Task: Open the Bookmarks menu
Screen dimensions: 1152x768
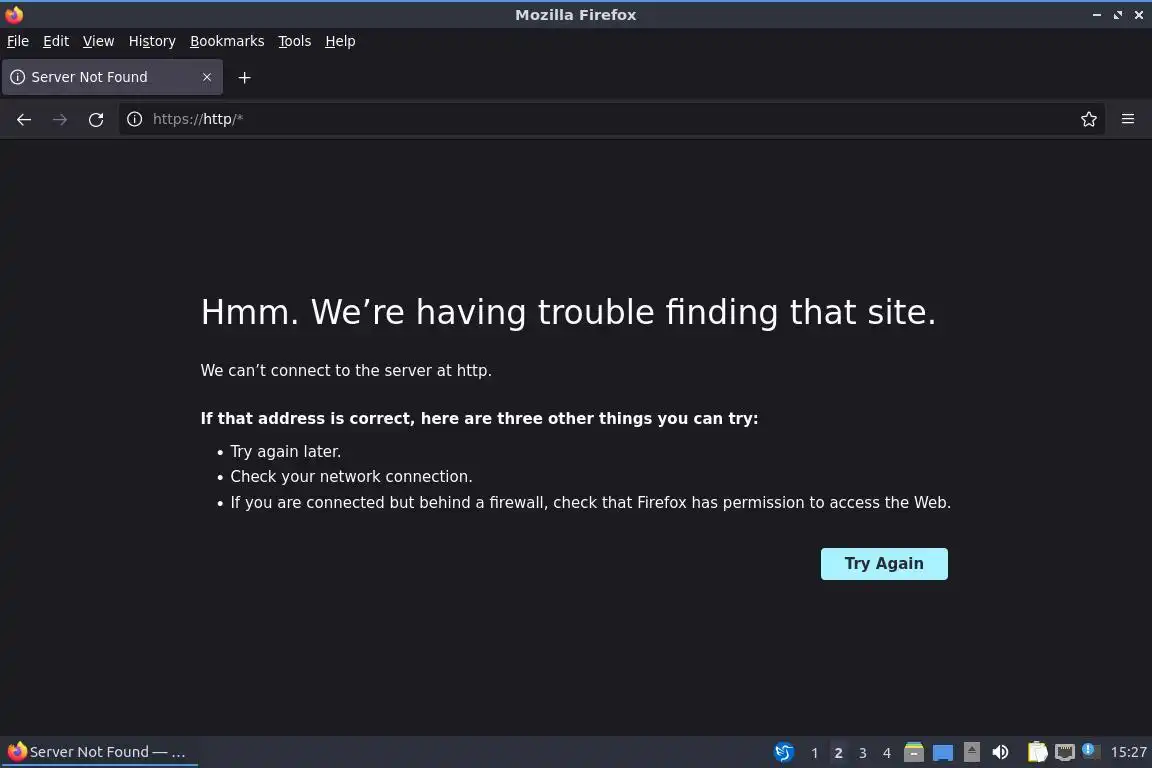Action: (227, 41)
